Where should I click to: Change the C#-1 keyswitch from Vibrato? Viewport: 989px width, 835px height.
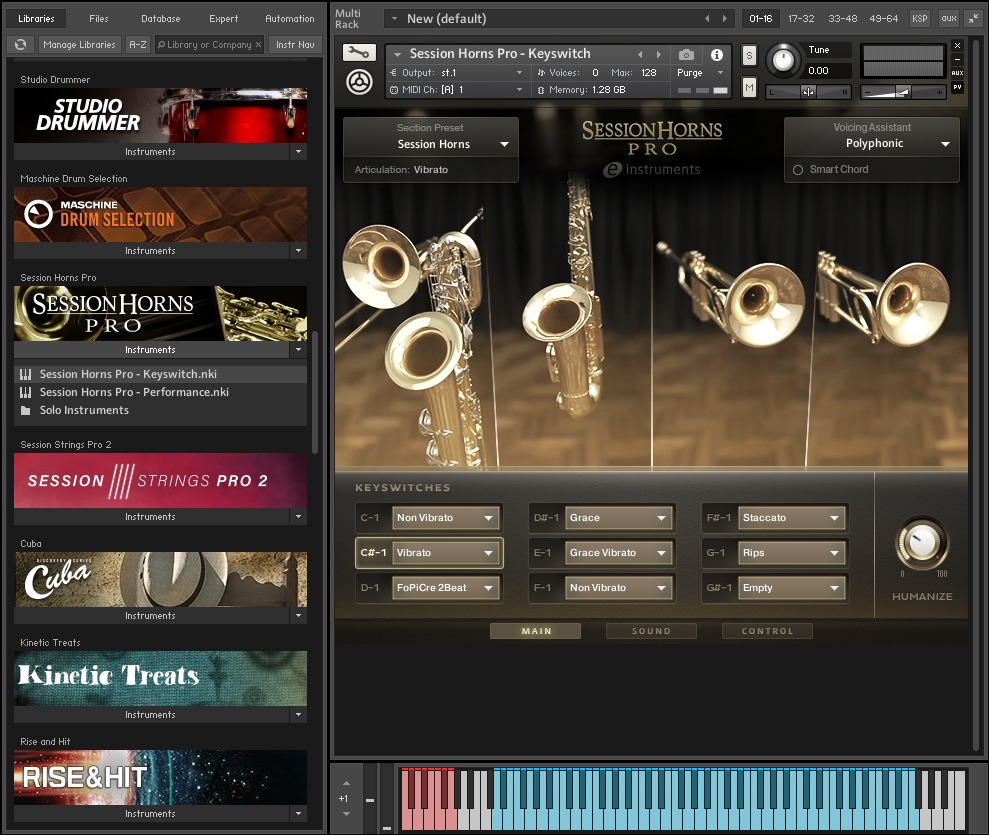click(445, 552)
